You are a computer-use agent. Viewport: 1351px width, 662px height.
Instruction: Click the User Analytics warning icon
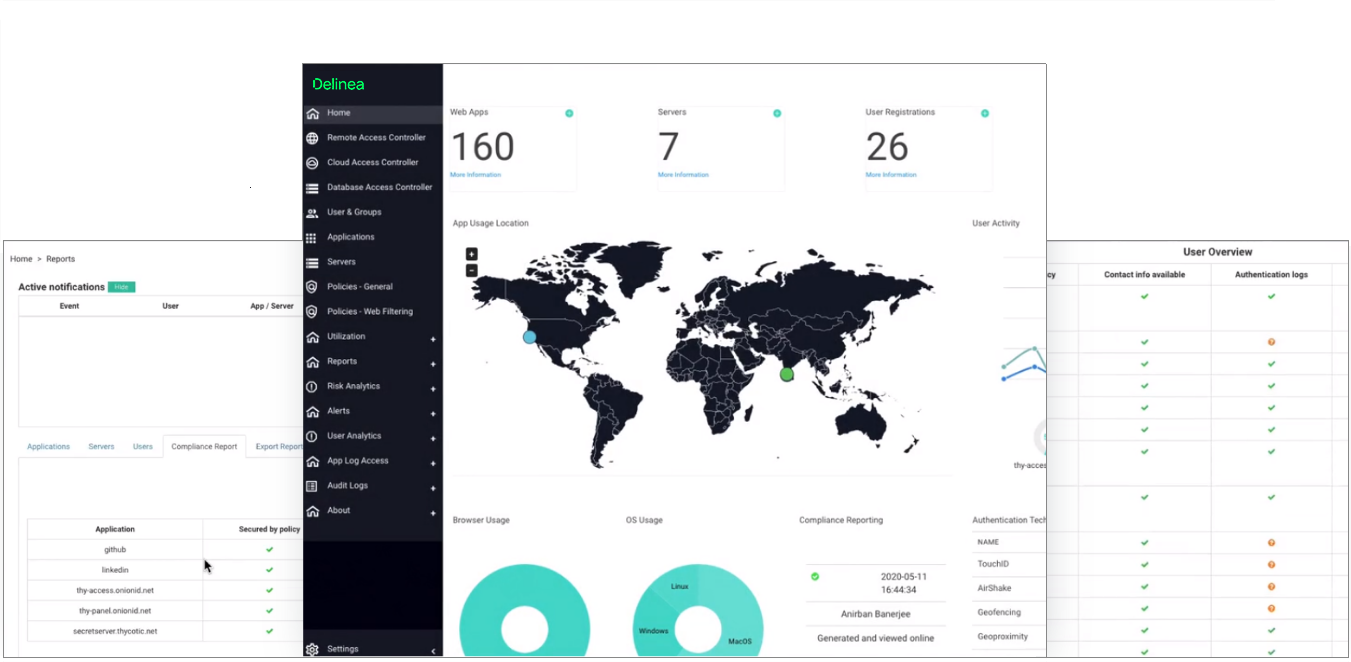(x=313, y=436)
